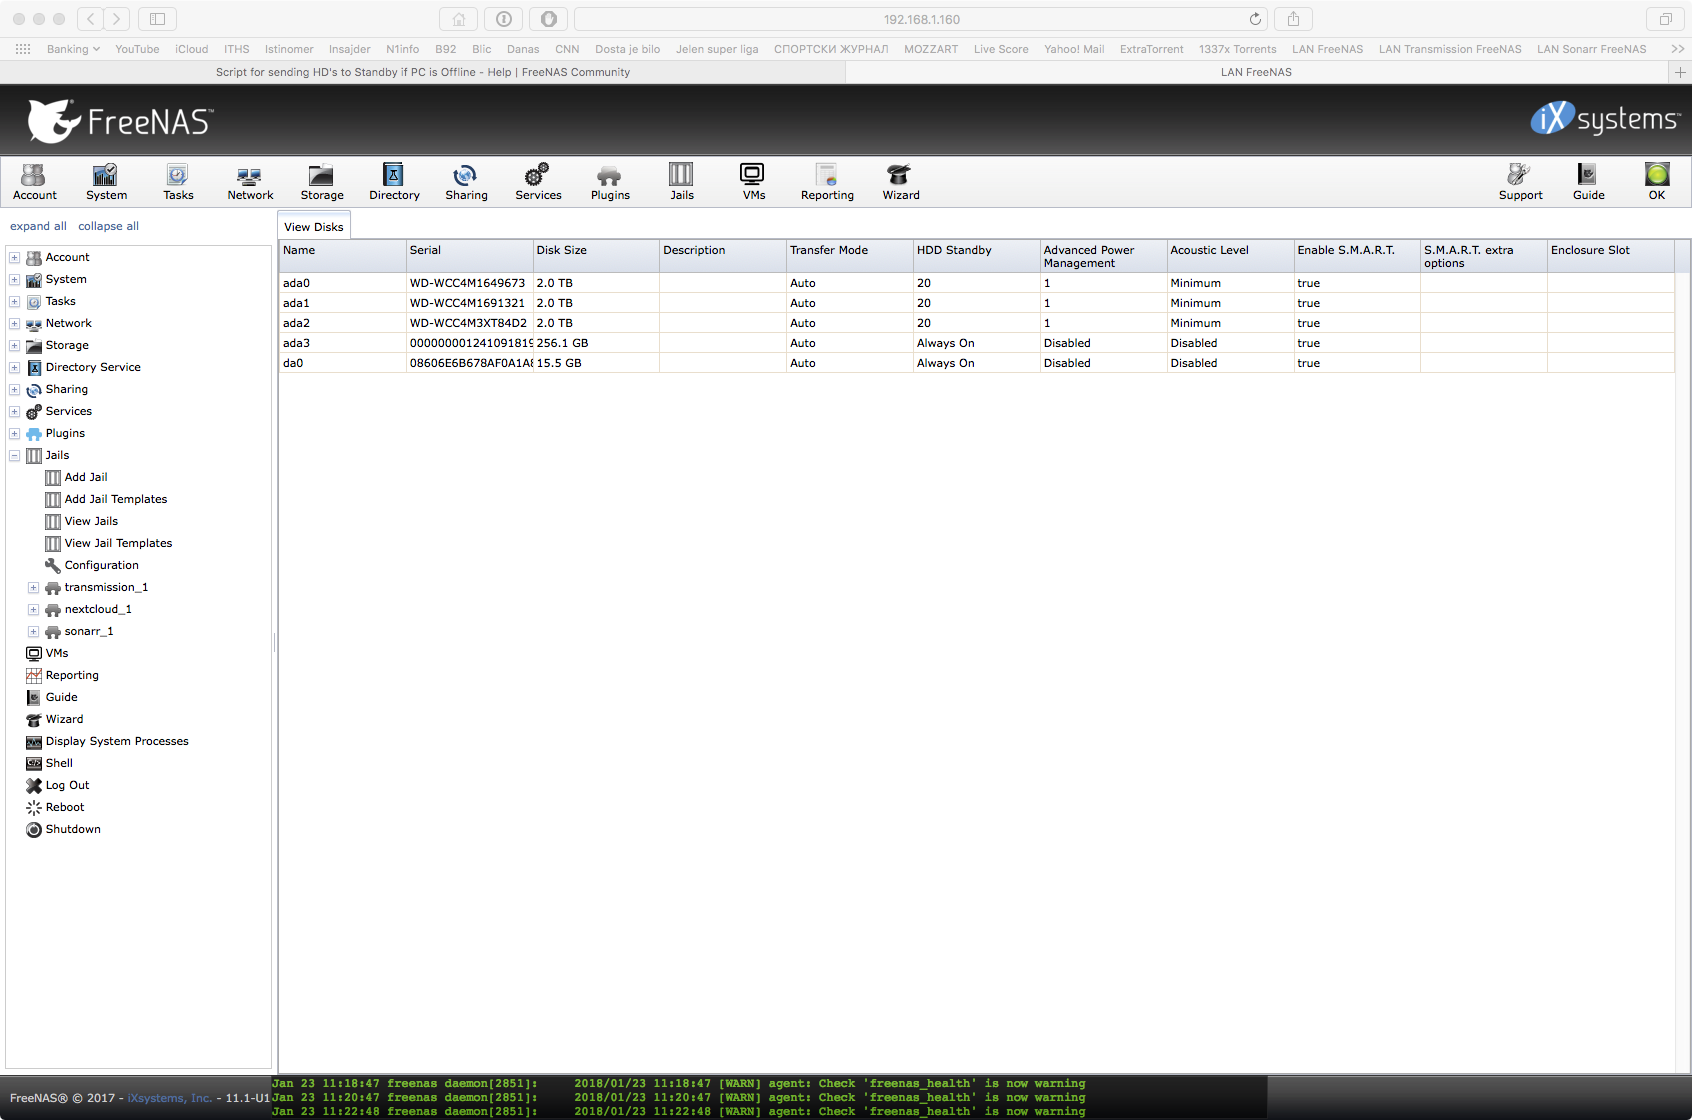Screen dimensions: 1692x1120
Task: Open the Directory toolbar icon
Action: coord(394,182)
